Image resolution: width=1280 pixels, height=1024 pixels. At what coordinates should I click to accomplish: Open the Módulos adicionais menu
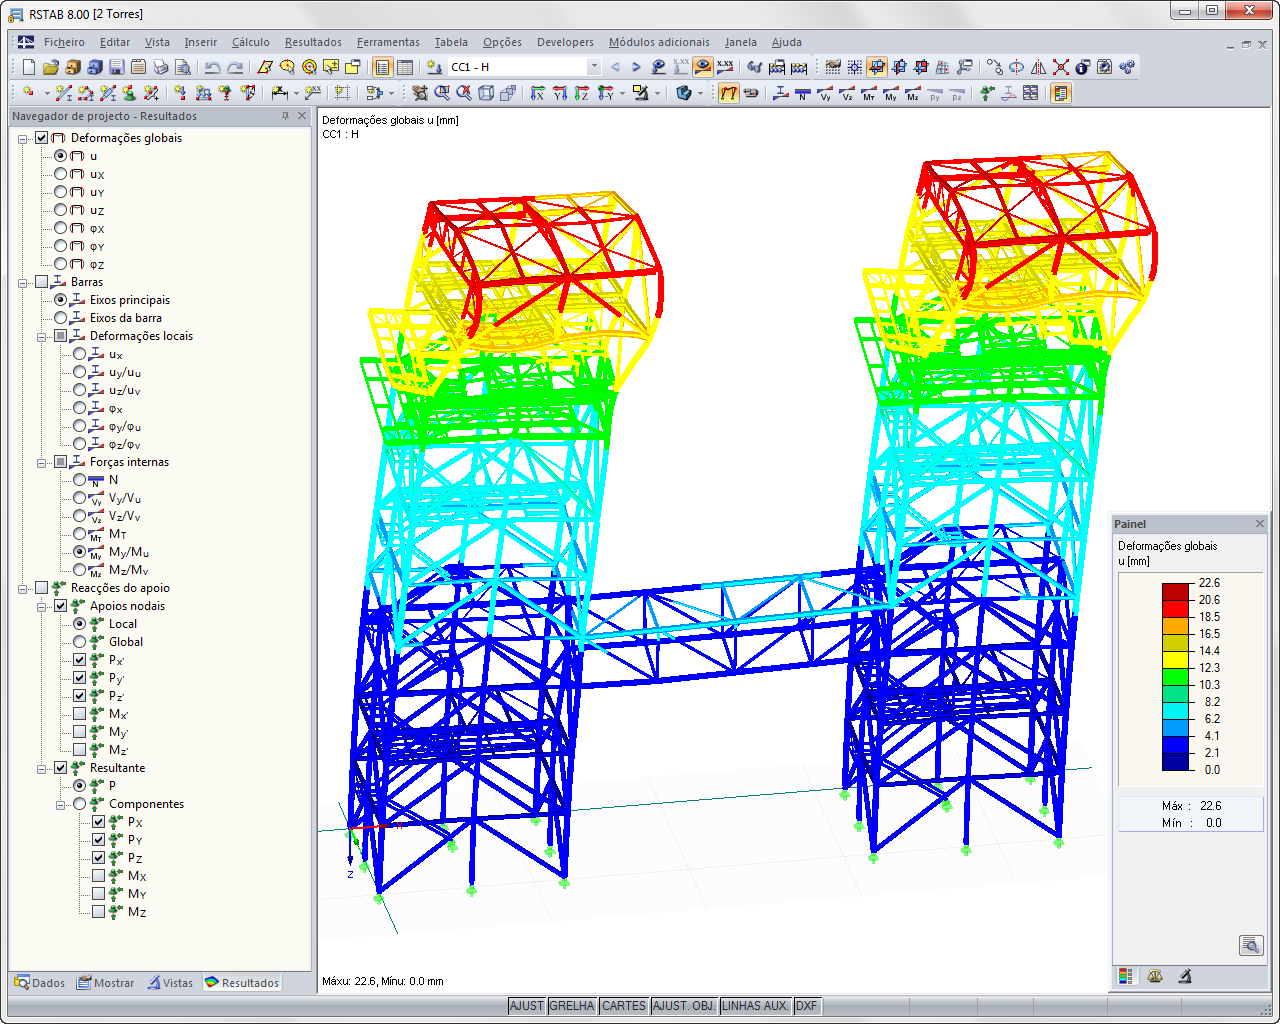[x=659, y=42]
